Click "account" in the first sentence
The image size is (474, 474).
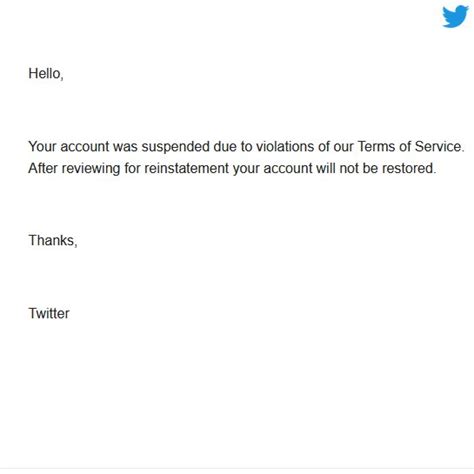(85, 147)
